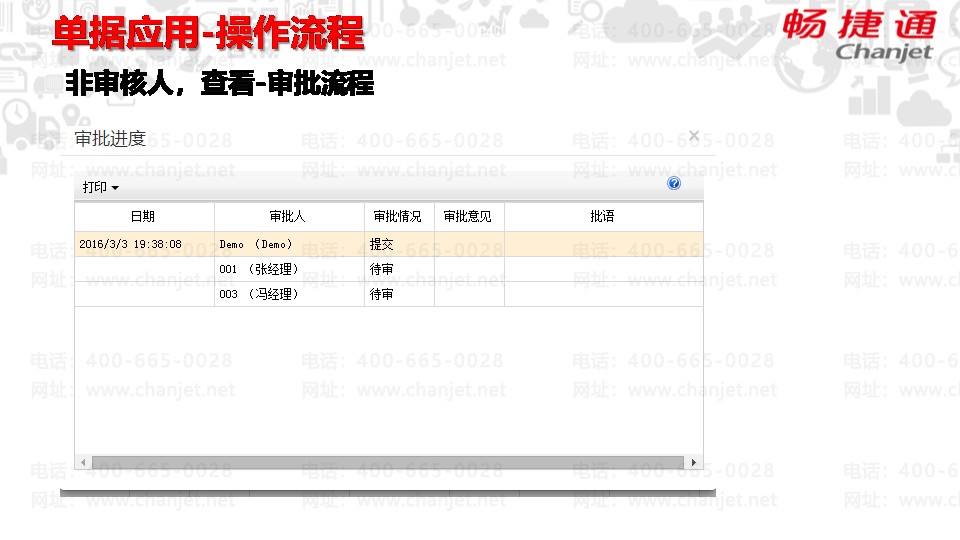Screen dimensions: 960x540
Task: Click the scroll-left arrow of table
Action: click(83, 462)
